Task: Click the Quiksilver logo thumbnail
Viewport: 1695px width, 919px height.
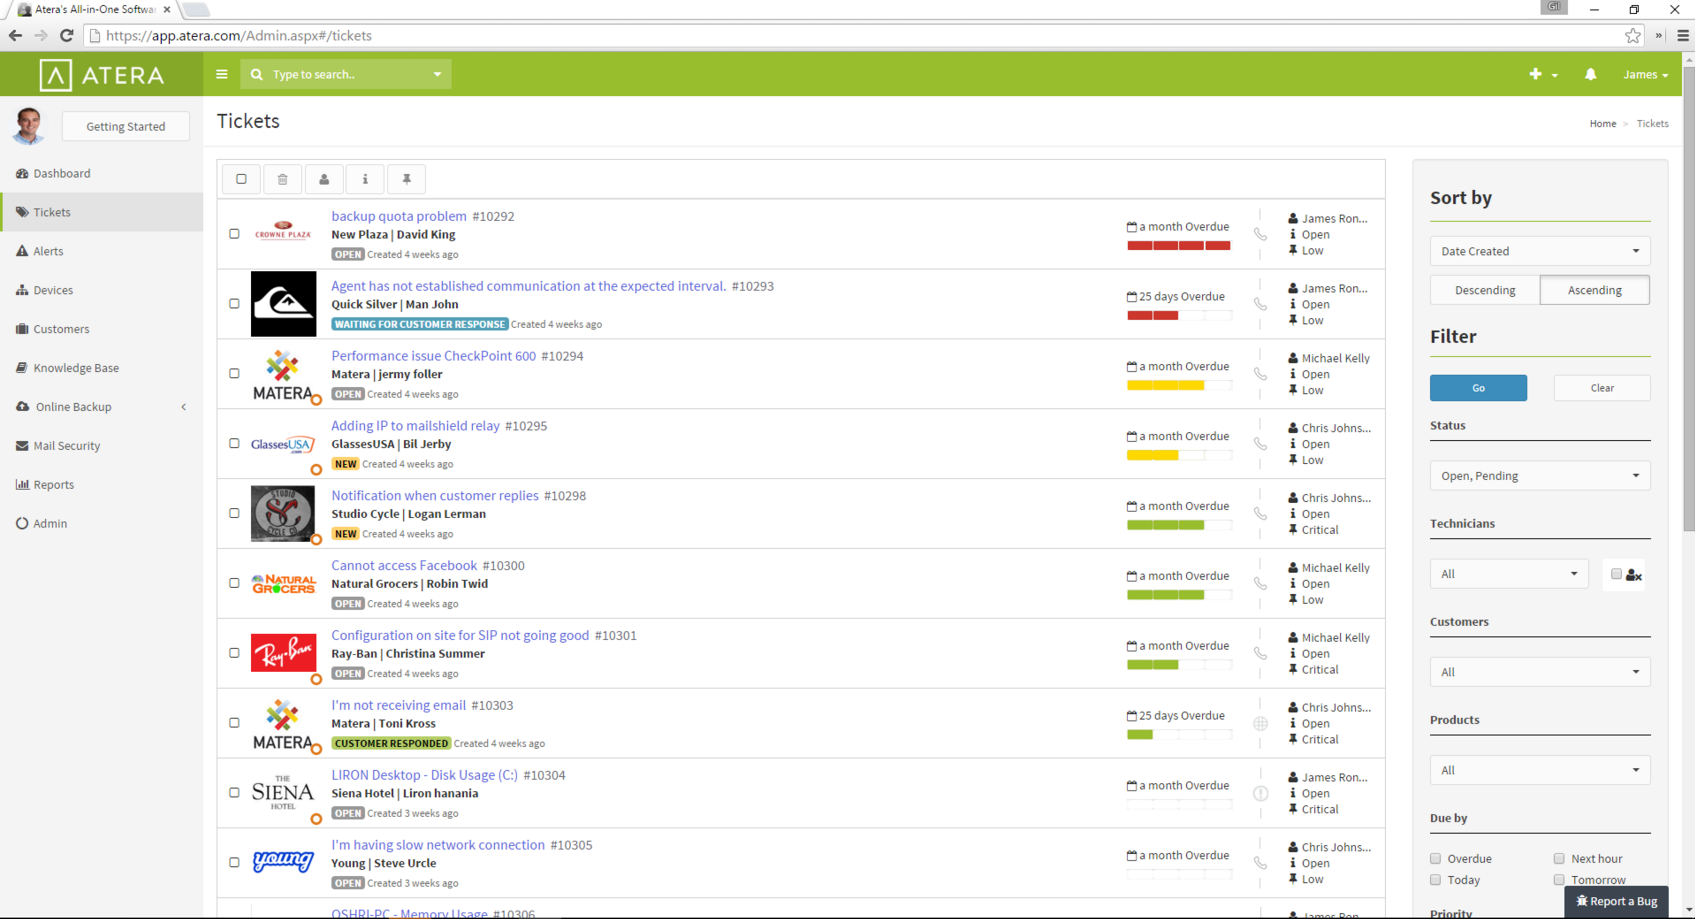Action: (x=283, y=304)
